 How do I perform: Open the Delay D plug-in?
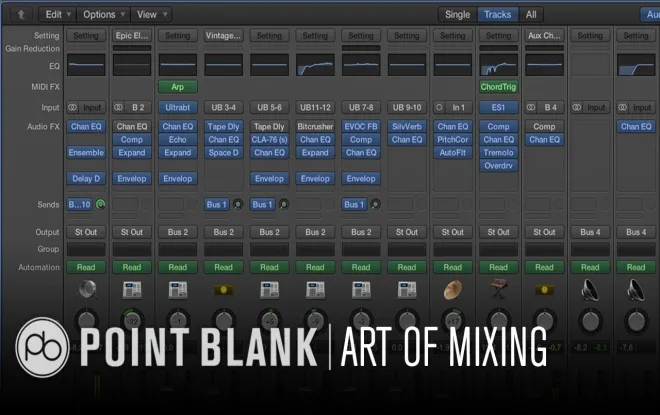(86, 179)
